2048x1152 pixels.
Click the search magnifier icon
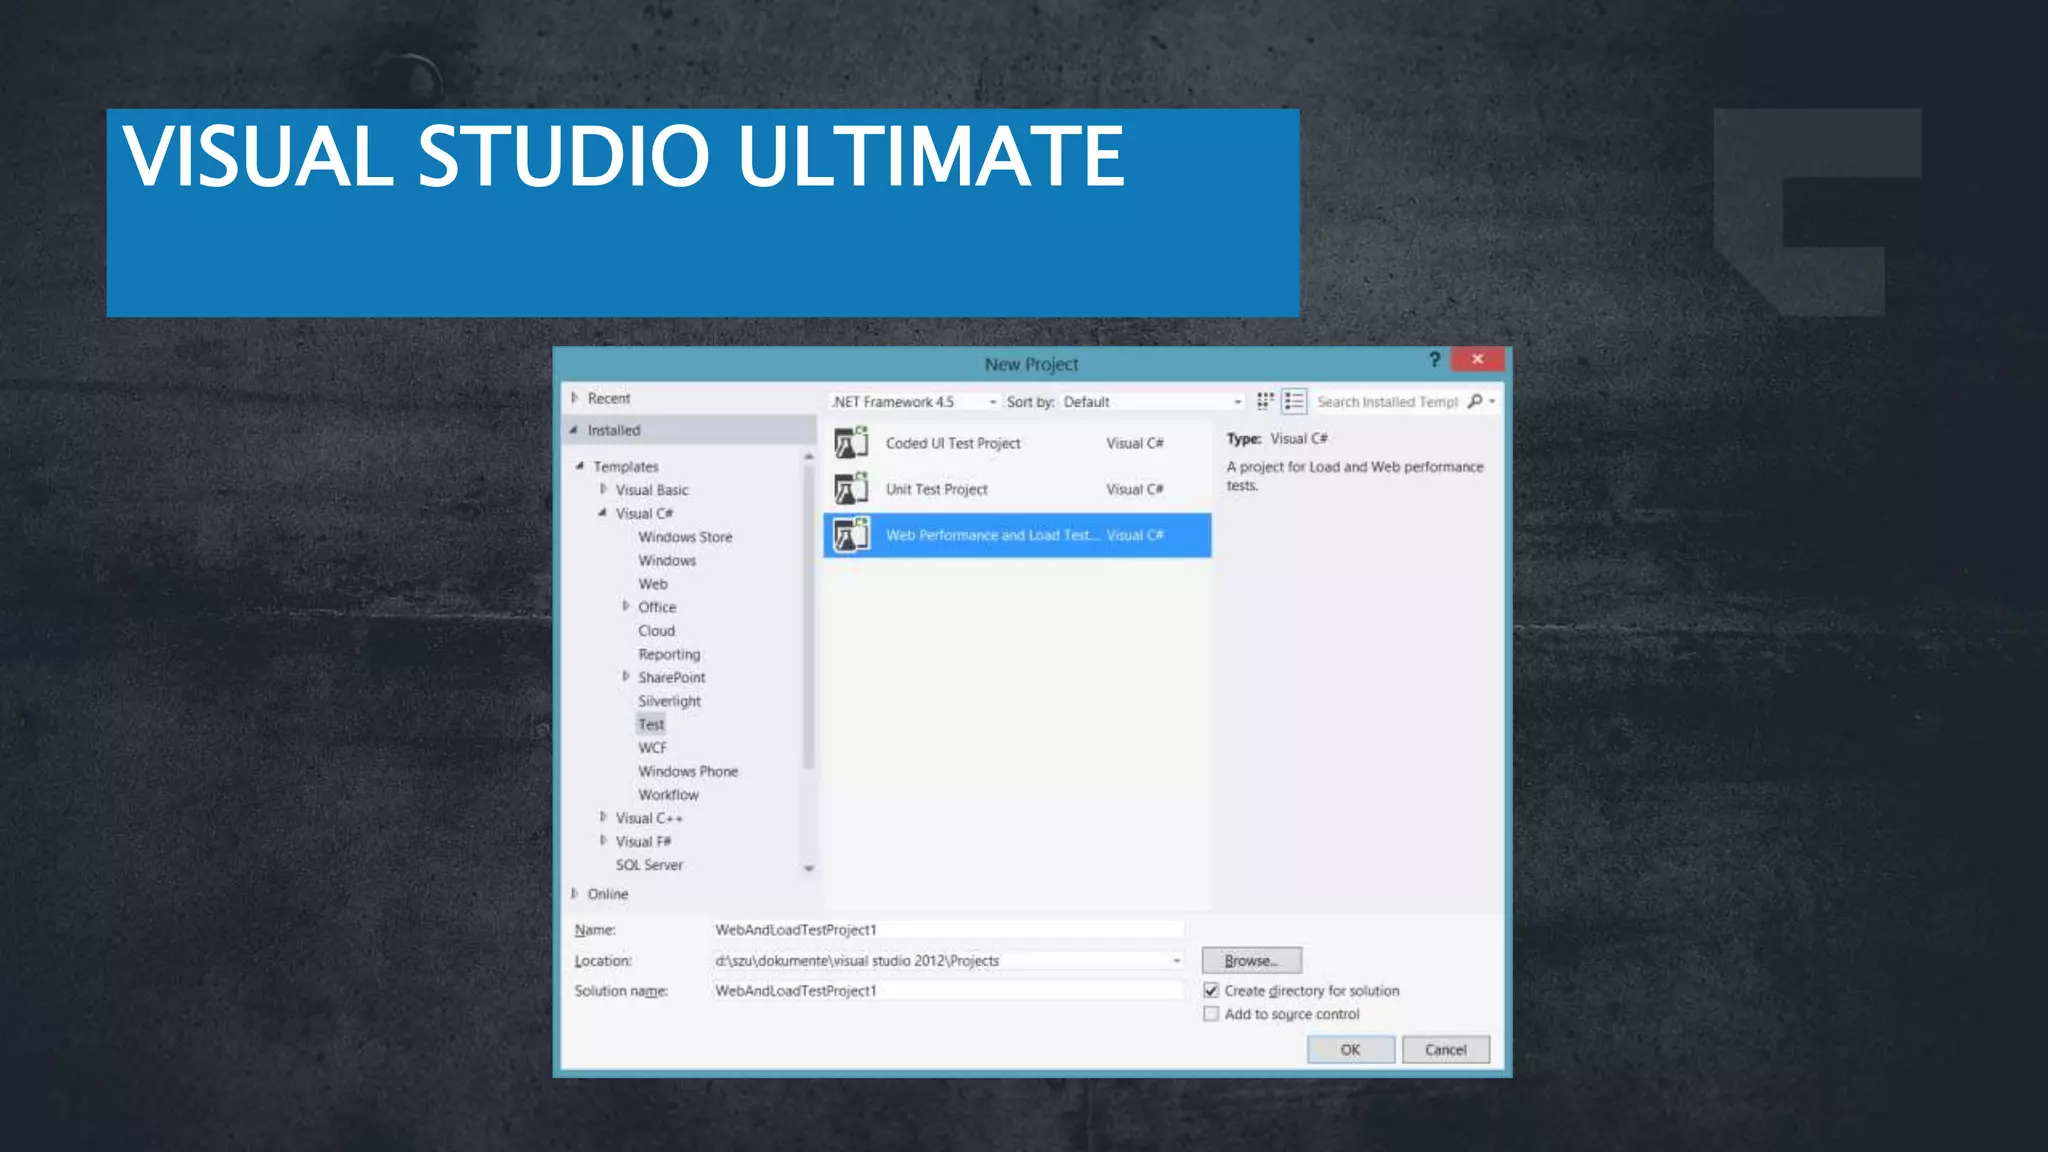coord(1475,401)
